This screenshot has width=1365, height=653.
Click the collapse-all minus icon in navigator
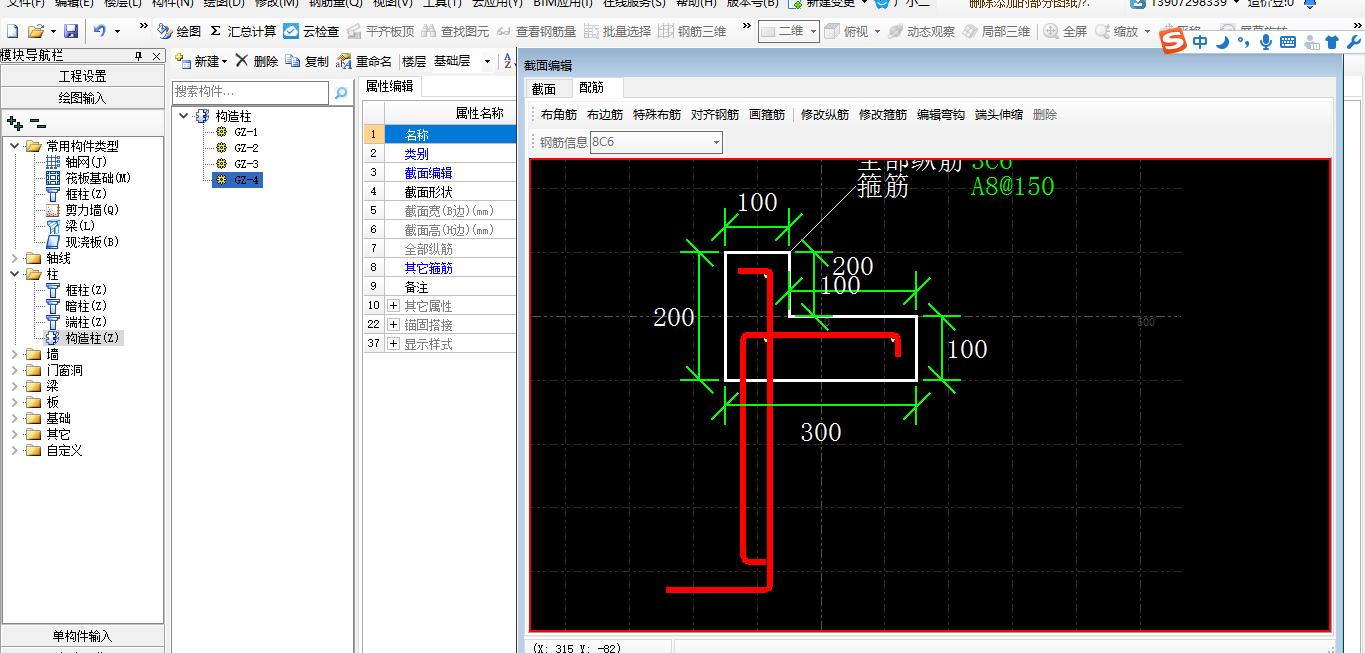point(37,123)
